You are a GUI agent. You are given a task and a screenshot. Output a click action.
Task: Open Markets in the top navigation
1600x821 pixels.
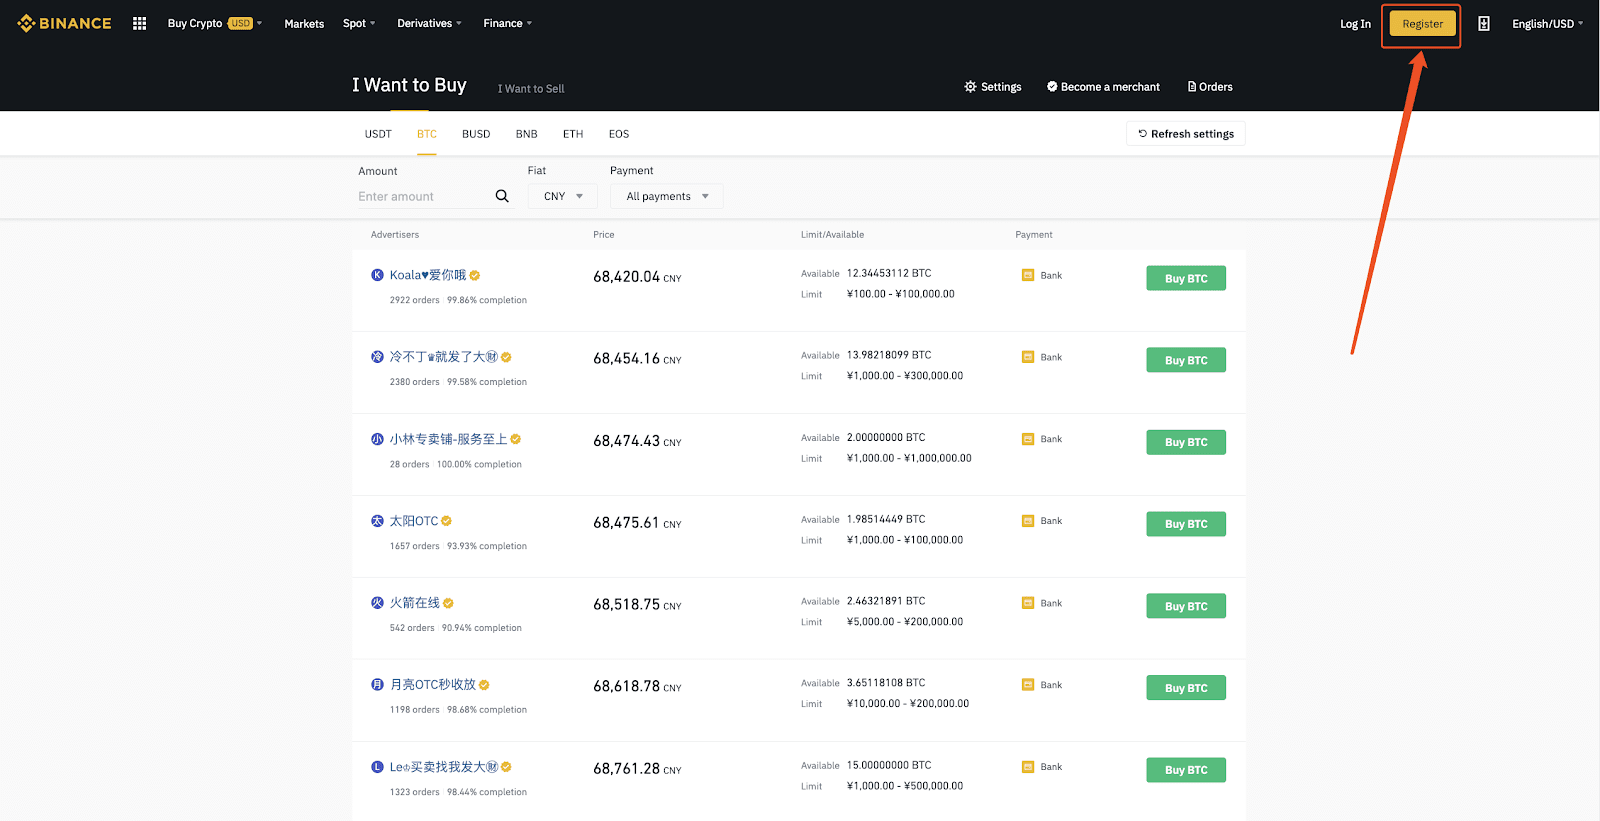[x=304, y=23]
